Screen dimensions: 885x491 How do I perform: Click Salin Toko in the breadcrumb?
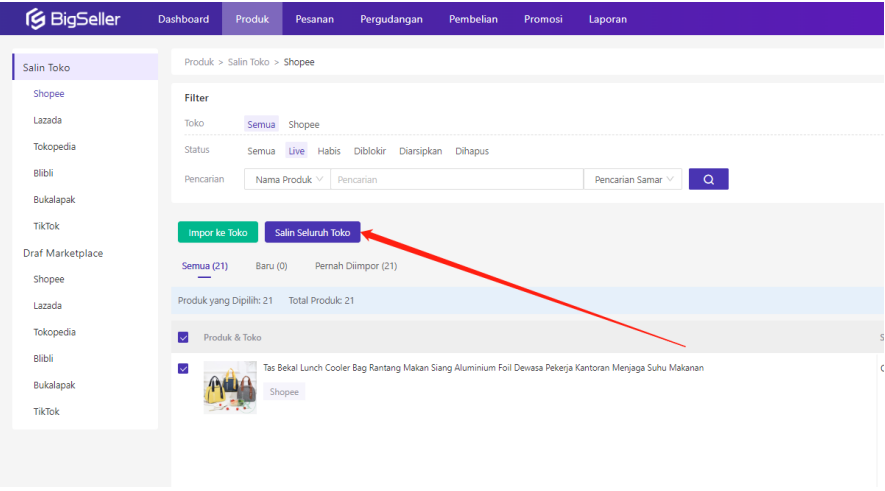click(x=248, y=62)
